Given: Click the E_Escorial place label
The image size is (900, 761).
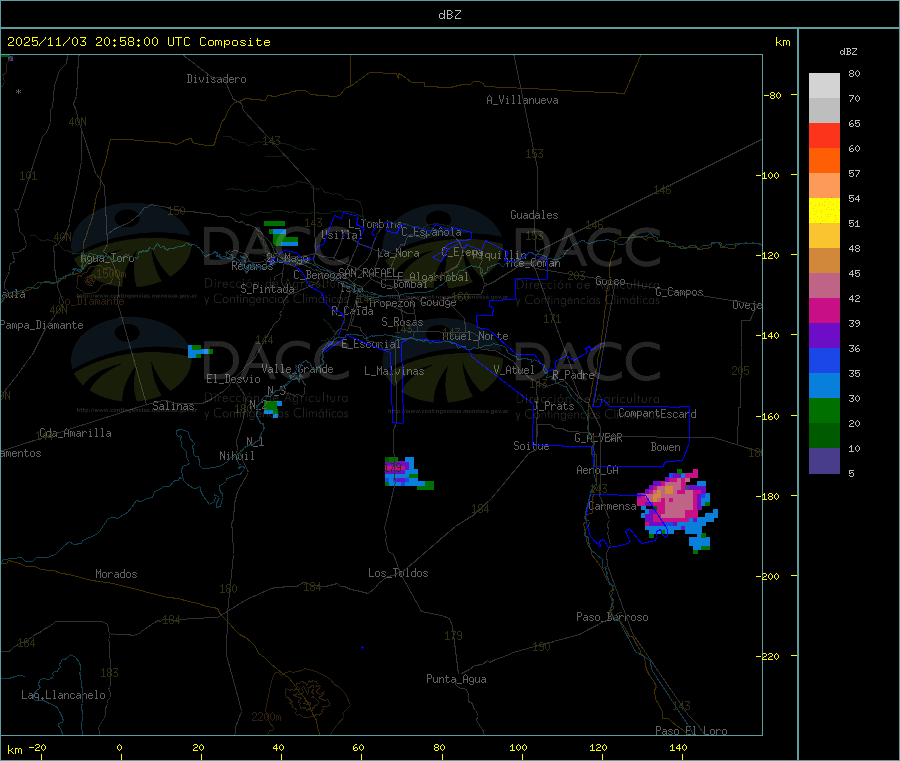Looking at the screenshot, I should (371, 344).
